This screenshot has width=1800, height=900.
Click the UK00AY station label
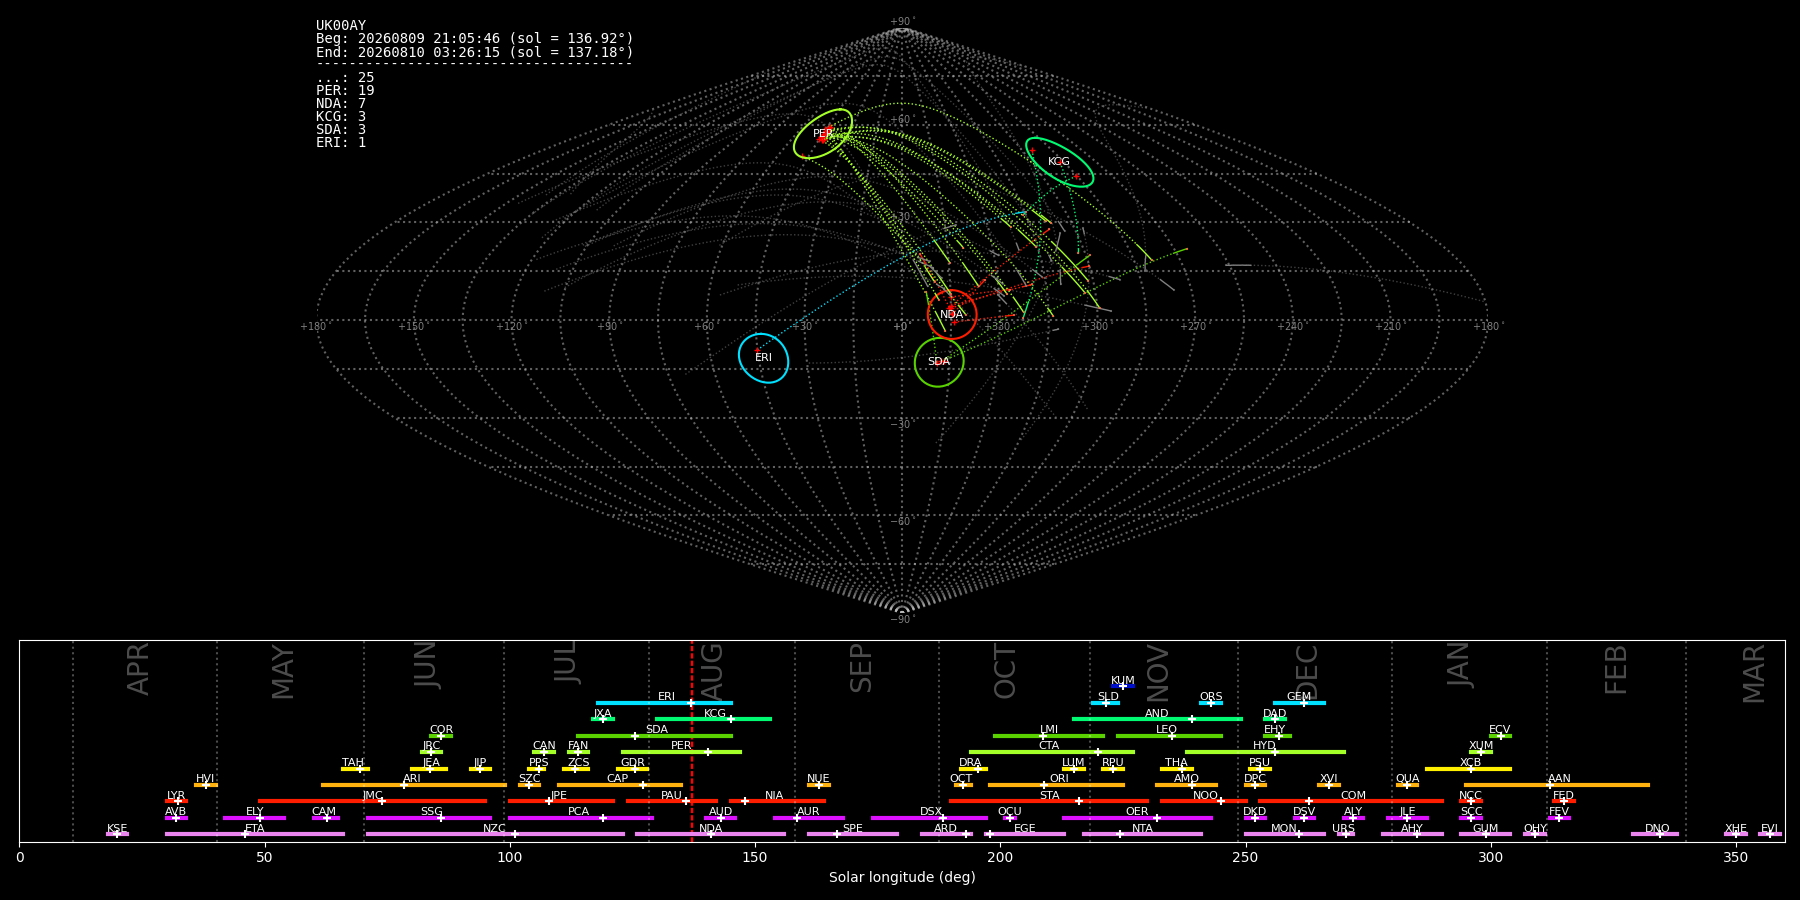pos(341,26)
